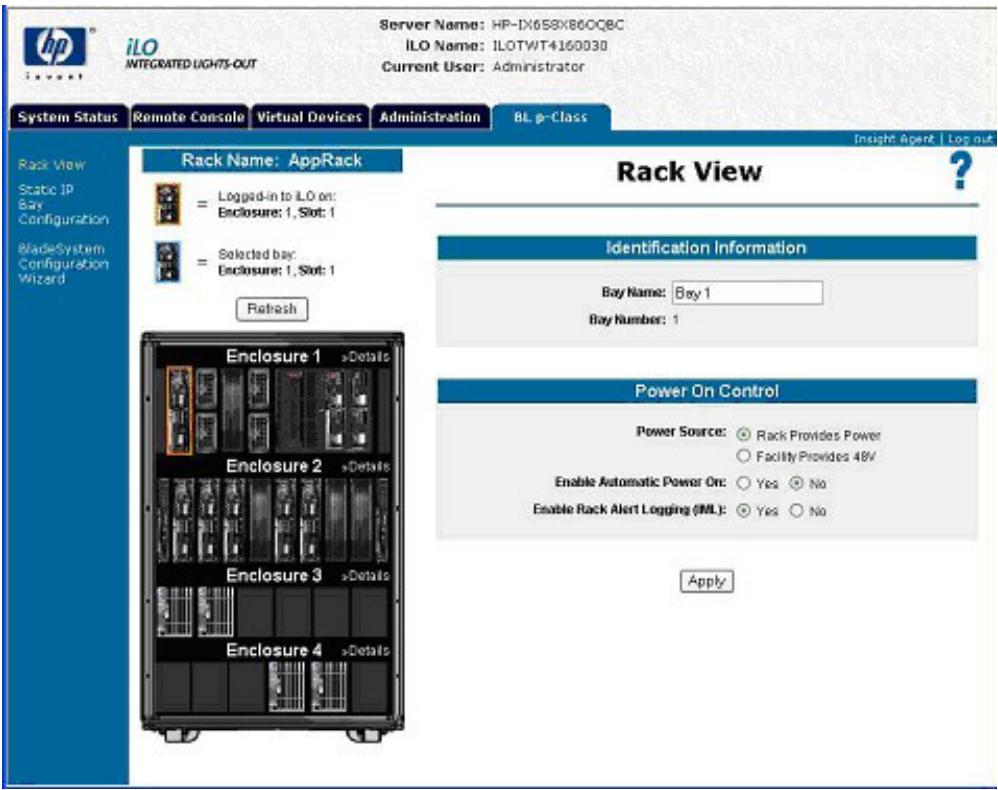Set Enable Rack Alert Logging to Yes
The image size is (998, 790).
coord(743,511)
